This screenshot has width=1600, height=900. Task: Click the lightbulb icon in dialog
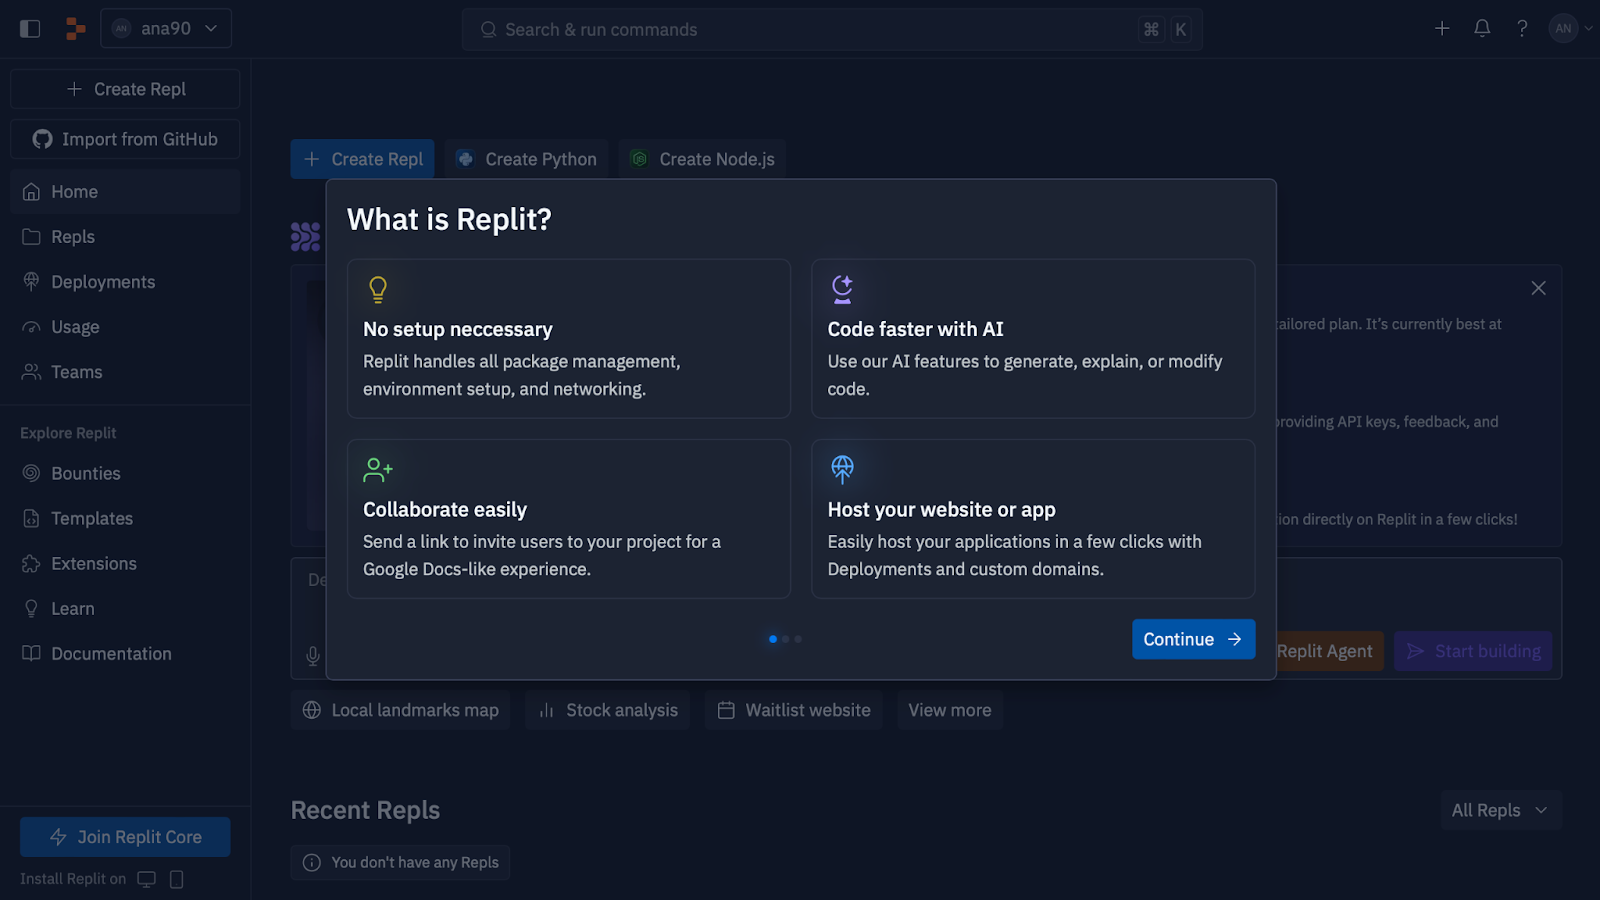coord(378,289)
